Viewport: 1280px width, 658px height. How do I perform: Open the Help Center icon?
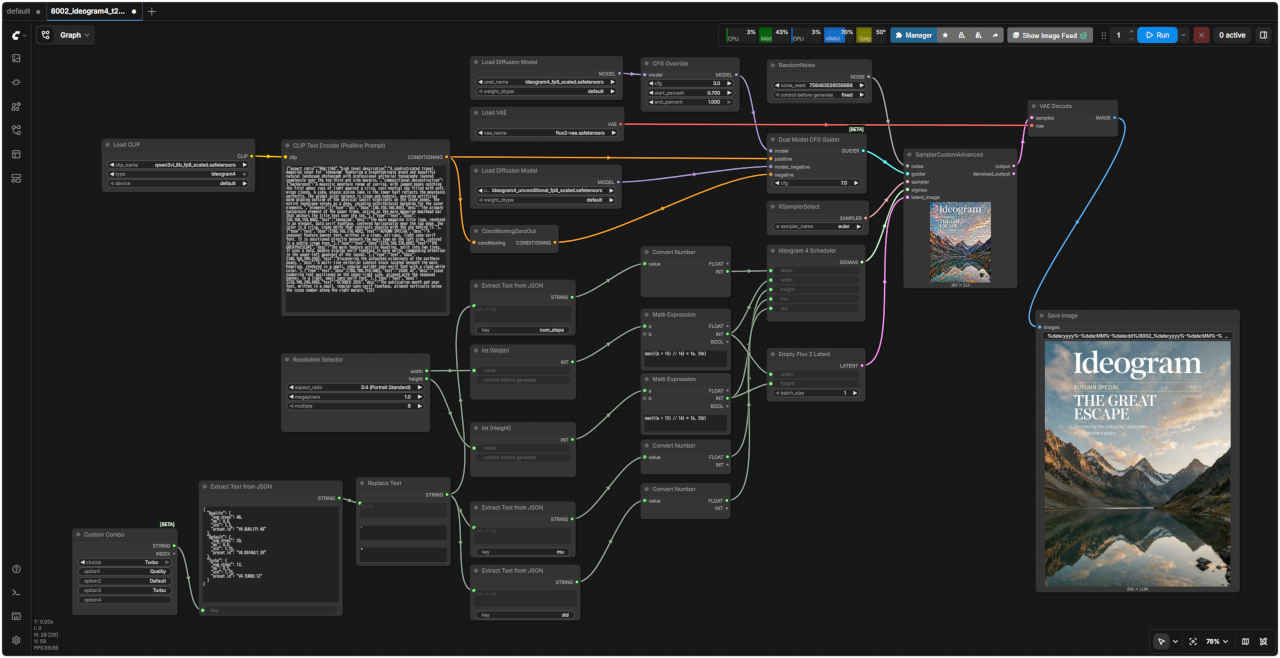point(16,569)
